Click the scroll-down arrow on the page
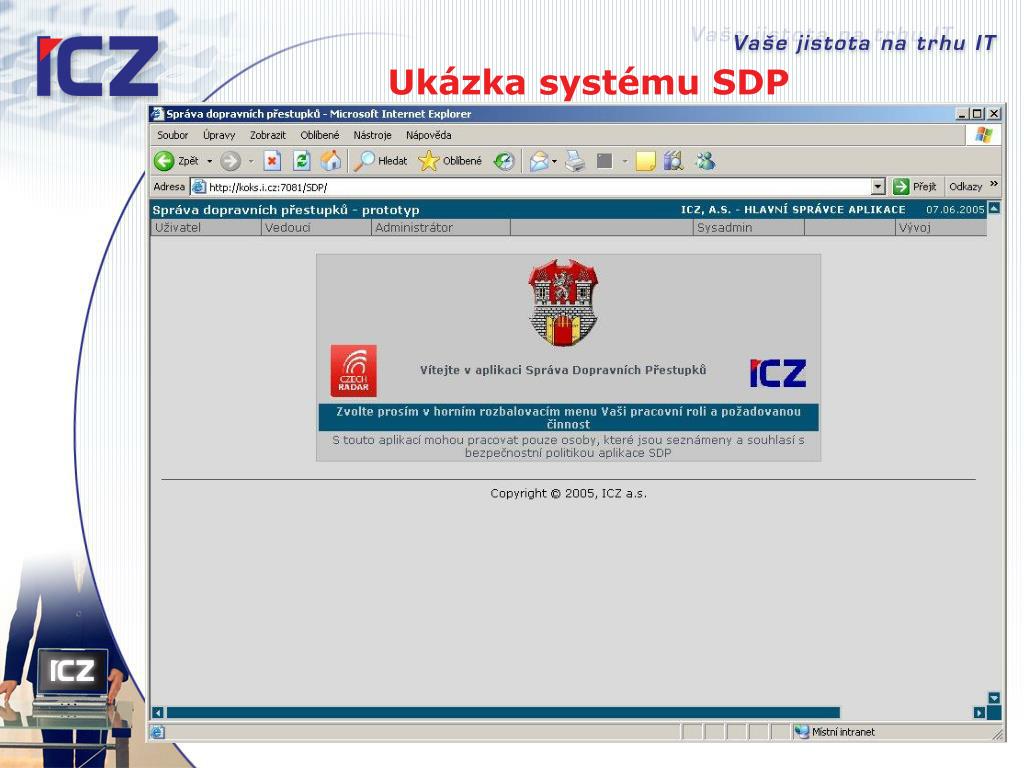1024x768 pixels. pos(994,697)
